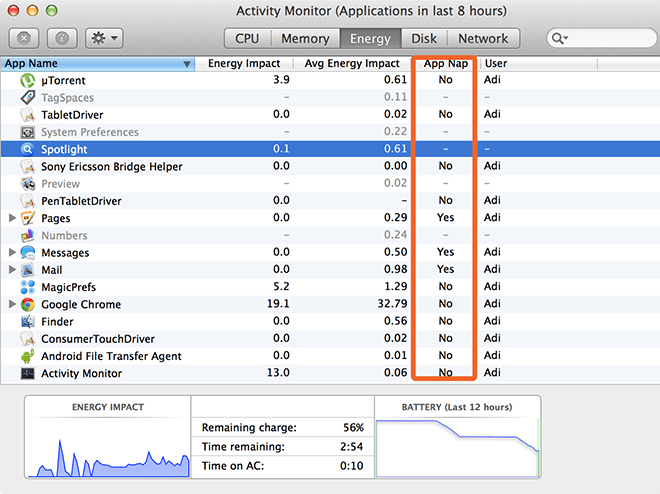660x494 pixels.
Task: Click the Battery last 12 hours graph
Action: coord(458,448)
